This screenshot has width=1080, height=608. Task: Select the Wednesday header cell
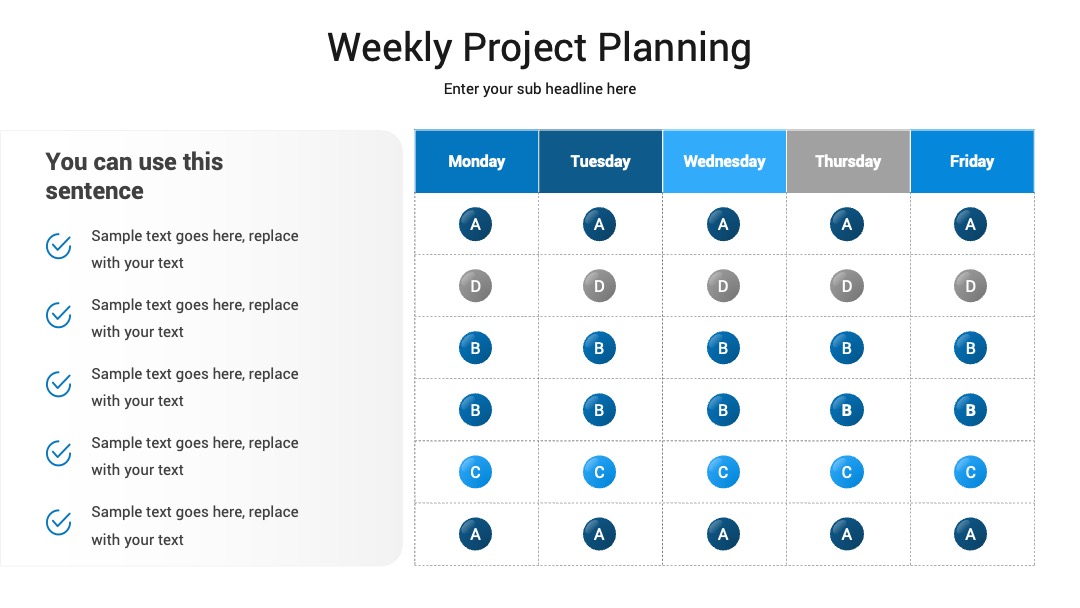coord(725,161)
